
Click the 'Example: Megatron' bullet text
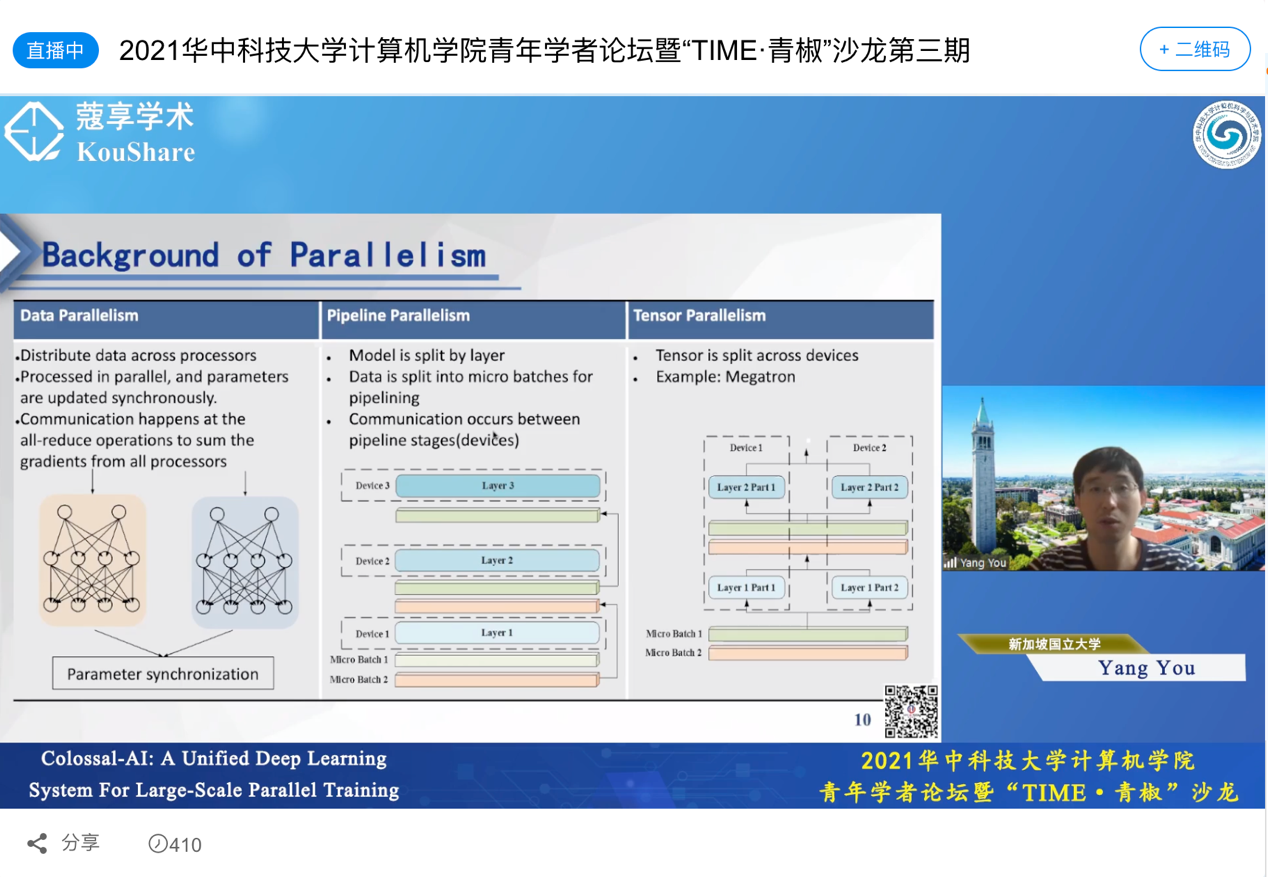[725, 377]
